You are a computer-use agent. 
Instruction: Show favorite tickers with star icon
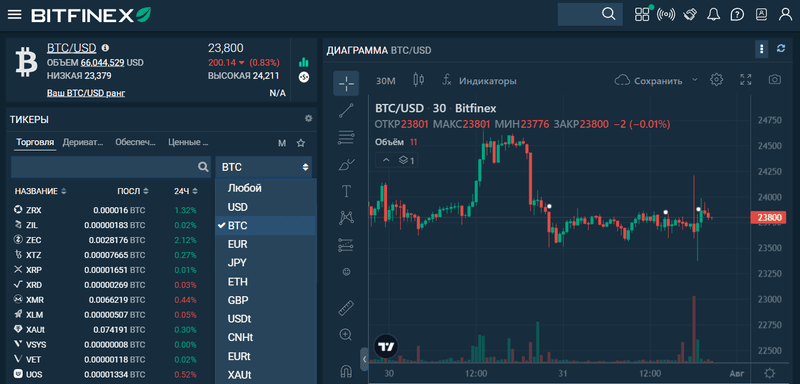coord(301,143)
